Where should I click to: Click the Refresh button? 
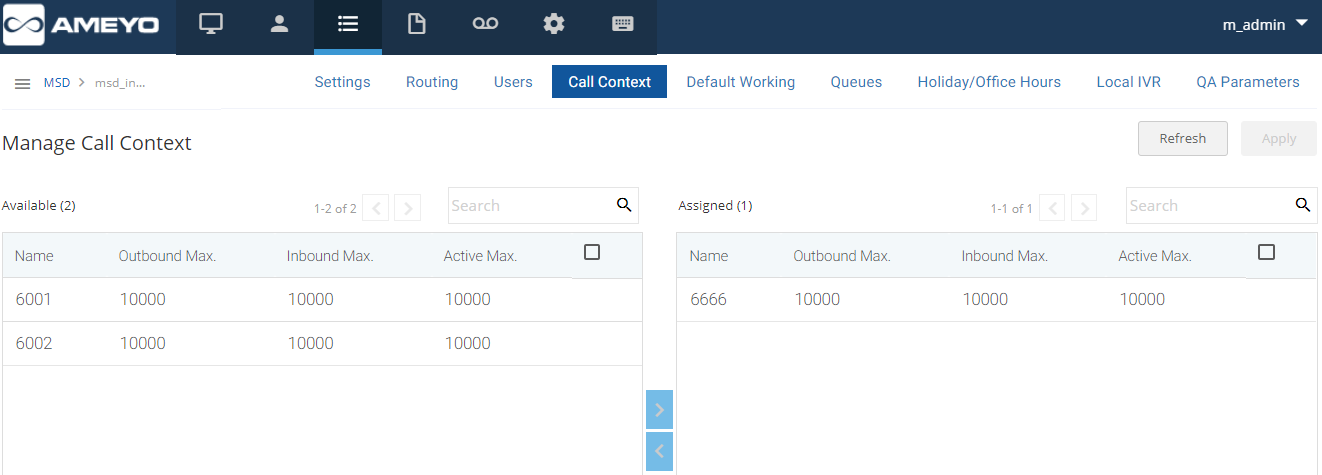(1183, 139)
